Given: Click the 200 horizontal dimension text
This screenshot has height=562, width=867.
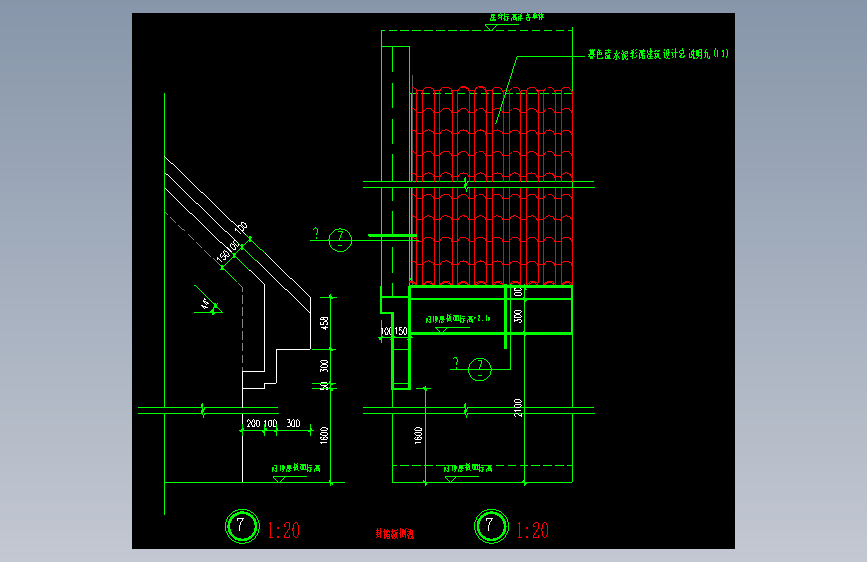Looking at the screenshot, I should (x=253, y=423).
